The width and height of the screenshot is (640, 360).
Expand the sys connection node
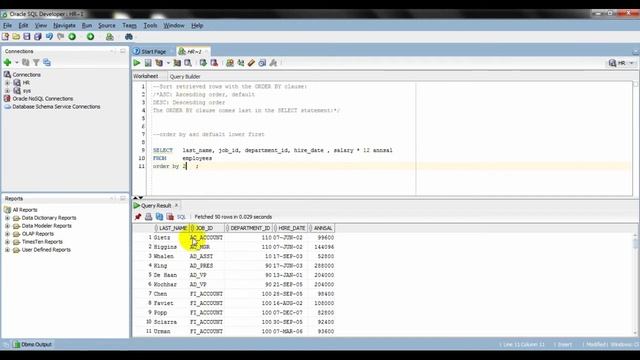[7, 91]
